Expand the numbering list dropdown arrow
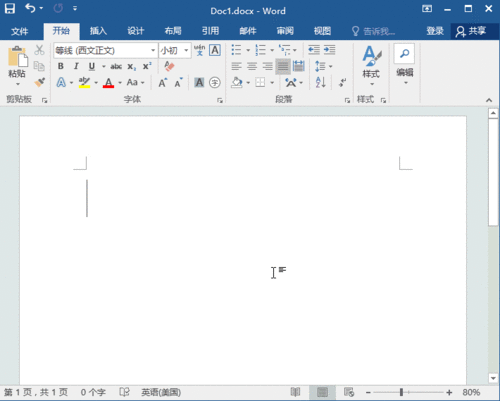Viewport: 500px width, 401px height. pyautogui.click(x=272, y=50)
